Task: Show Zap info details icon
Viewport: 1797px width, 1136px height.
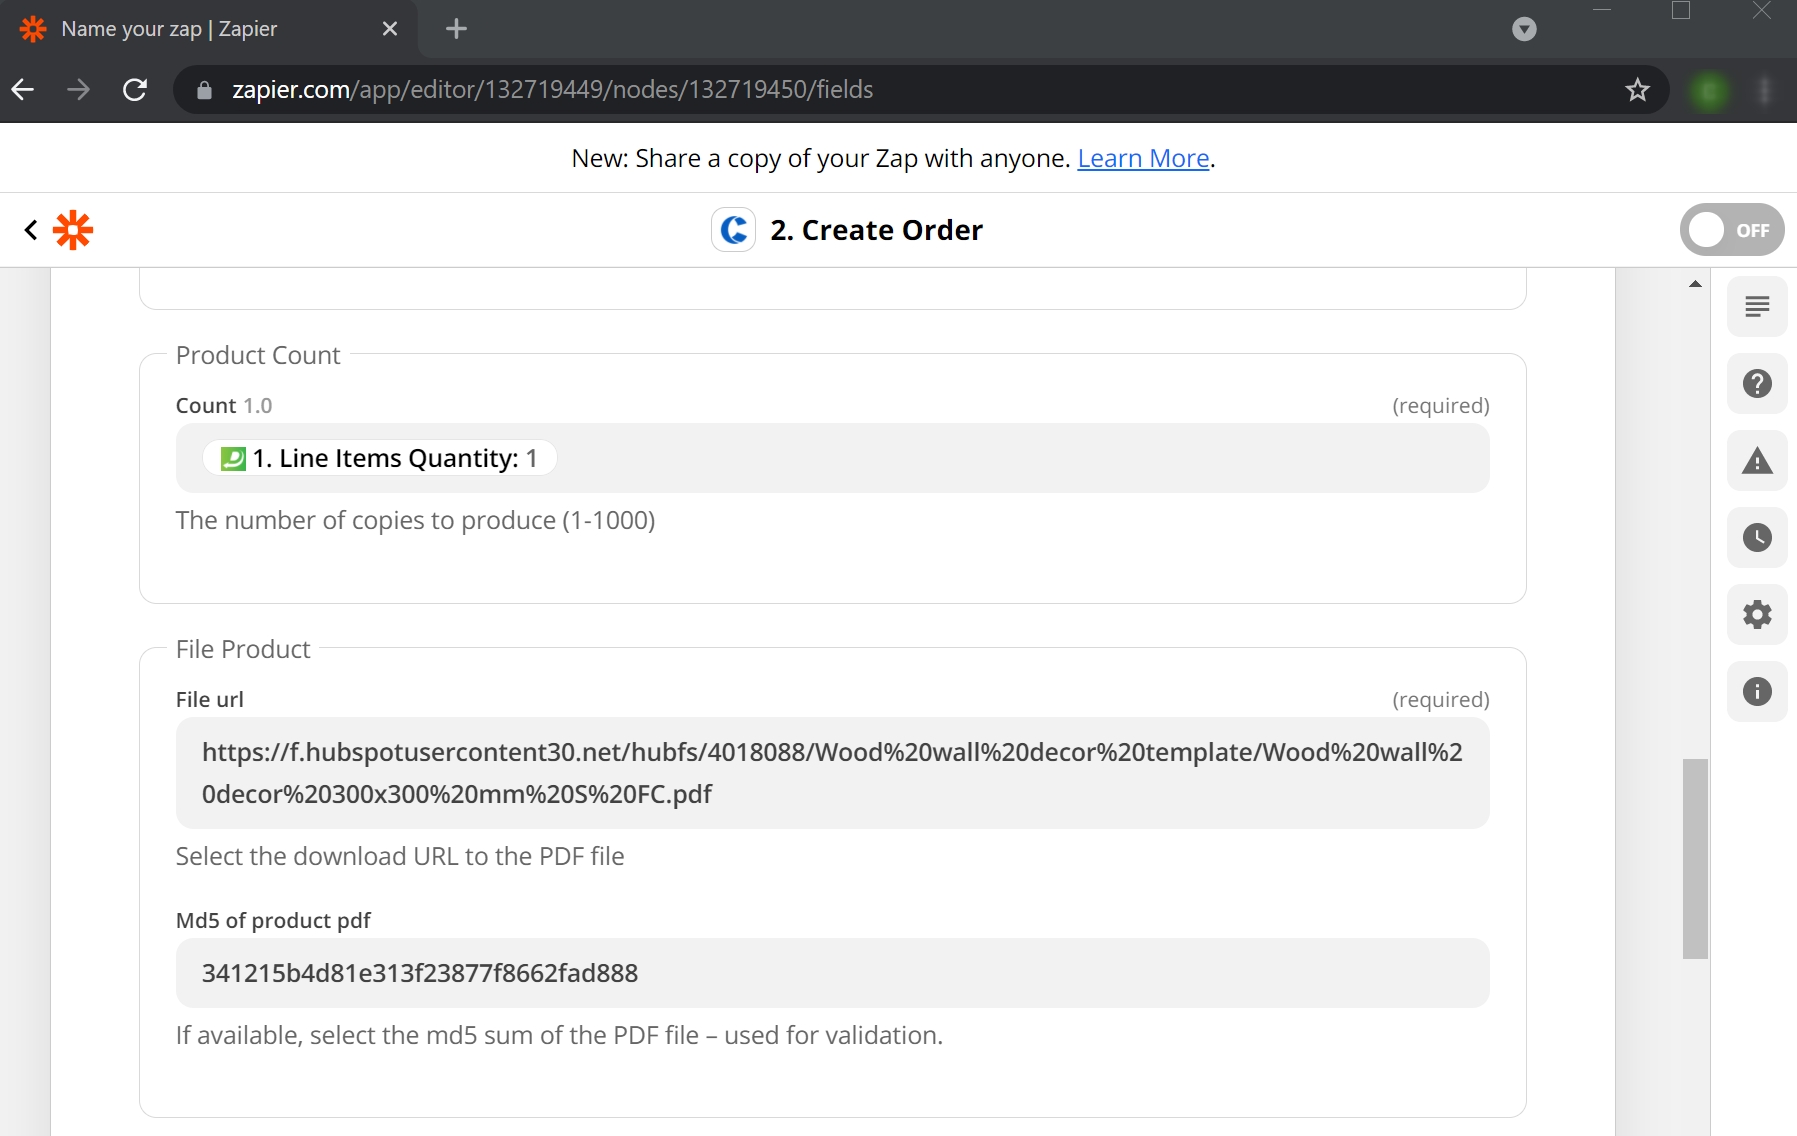Action: (1757, 691)
